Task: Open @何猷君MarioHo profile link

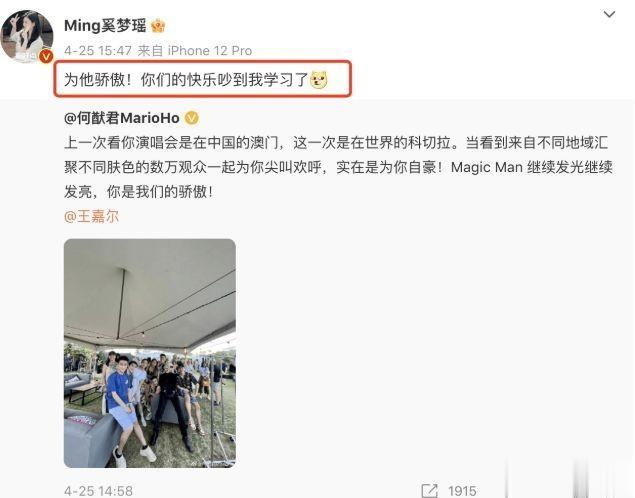Action: 122,118
